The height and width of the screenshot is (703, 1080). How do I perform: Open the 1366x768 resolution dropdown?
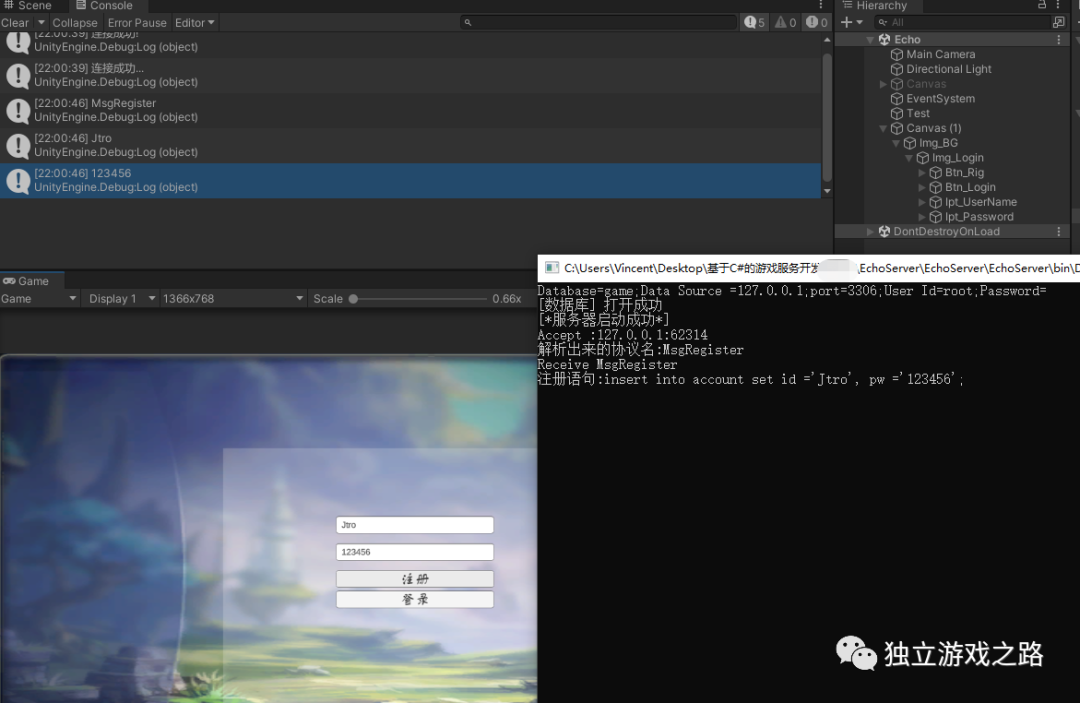click(233, 299)
